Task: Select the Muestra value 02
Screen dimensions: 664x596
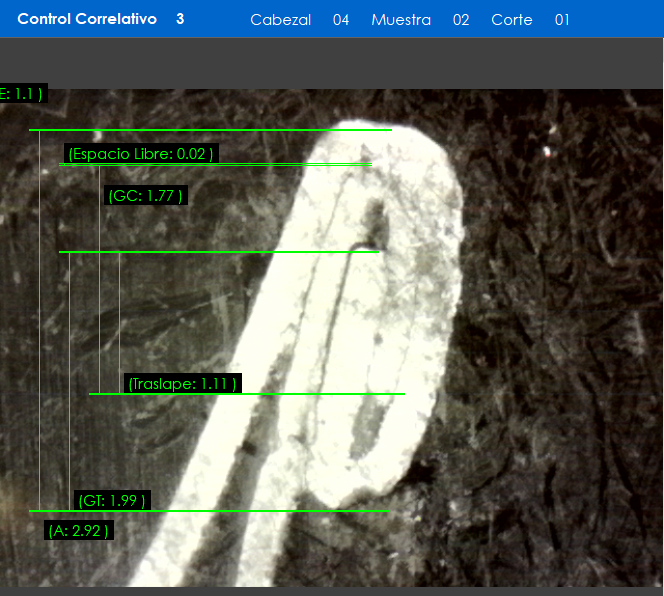Action: (461, 20)
